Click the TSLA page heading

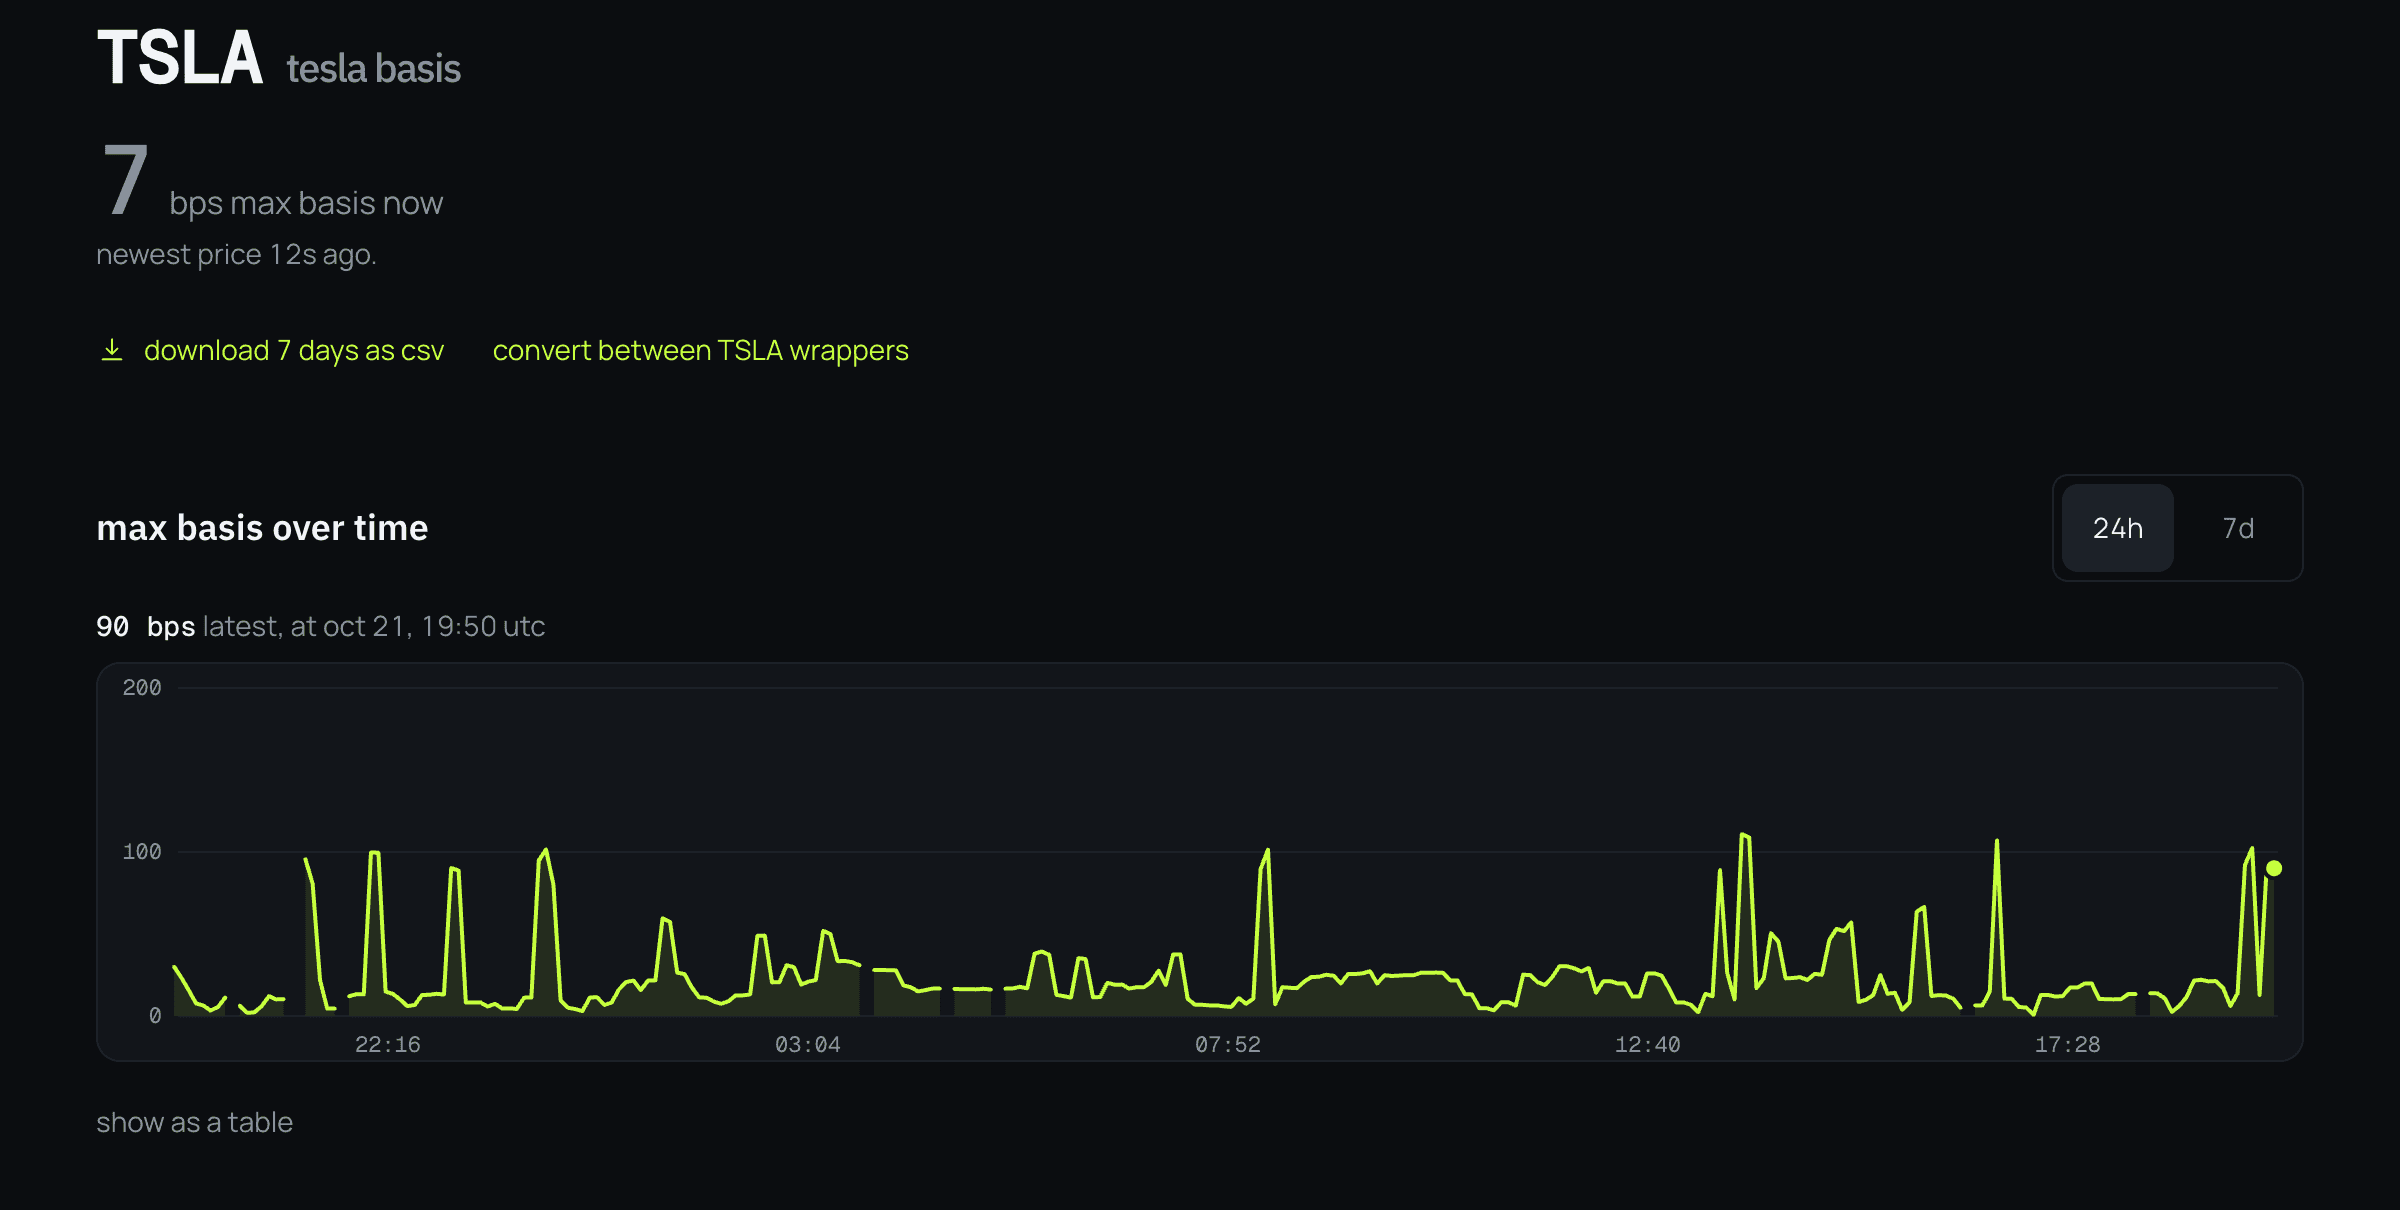(x=180, y=57)
